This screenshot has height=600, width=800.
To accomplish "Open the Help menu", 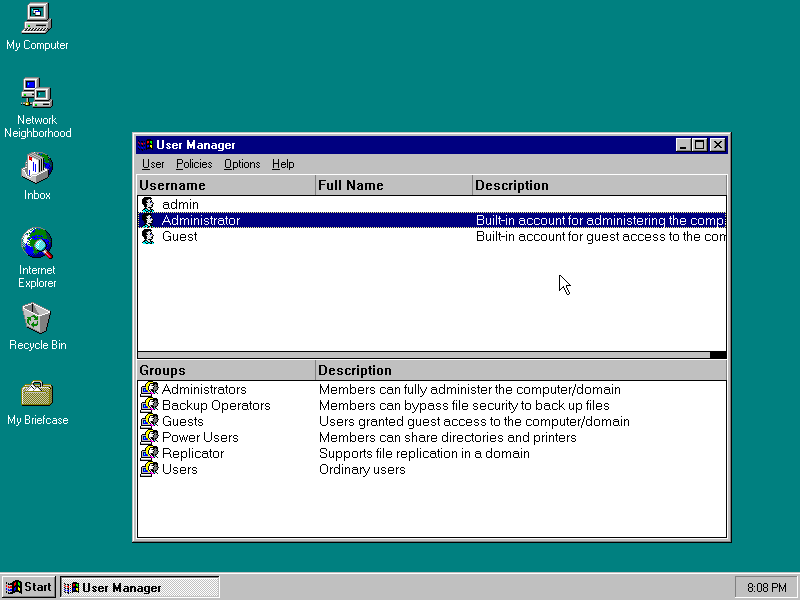I will [x=283, y=164].
